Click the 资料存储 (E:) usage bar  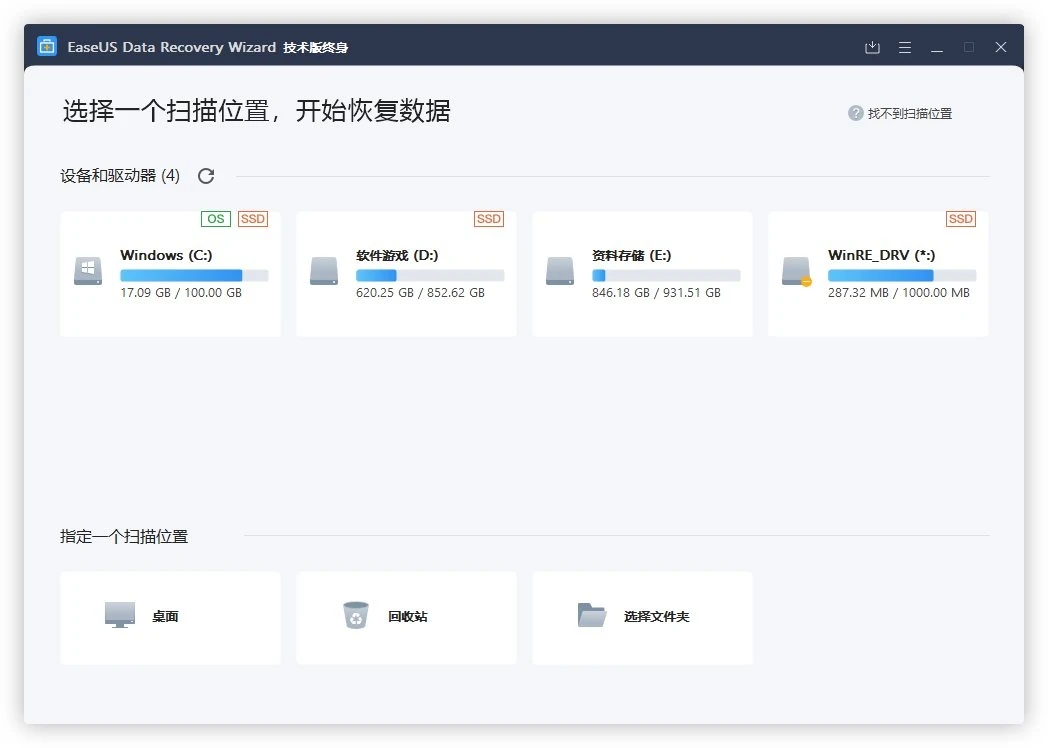point(666,275)
